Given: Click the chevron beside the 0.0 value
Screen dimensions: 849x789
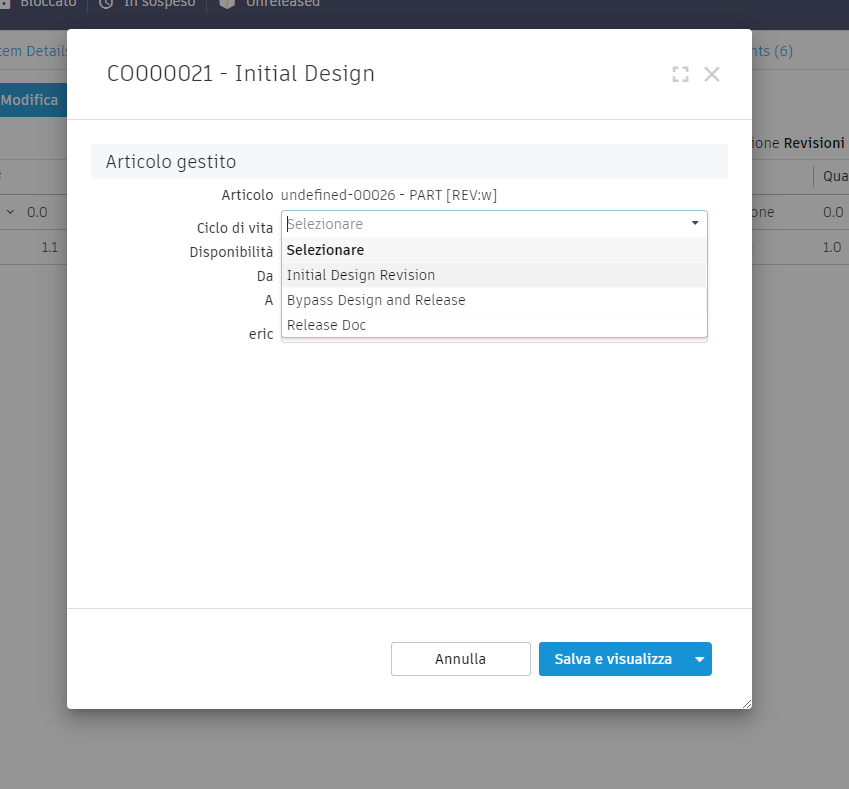Looking at the screenshot, I should (12, 212).
